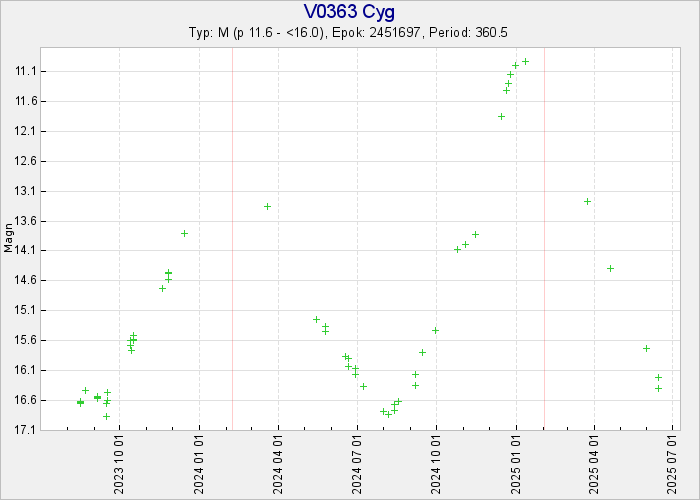700x500 pixels.
Task: Click the 15.1 magnitude axis label
Action: [25, 310]
